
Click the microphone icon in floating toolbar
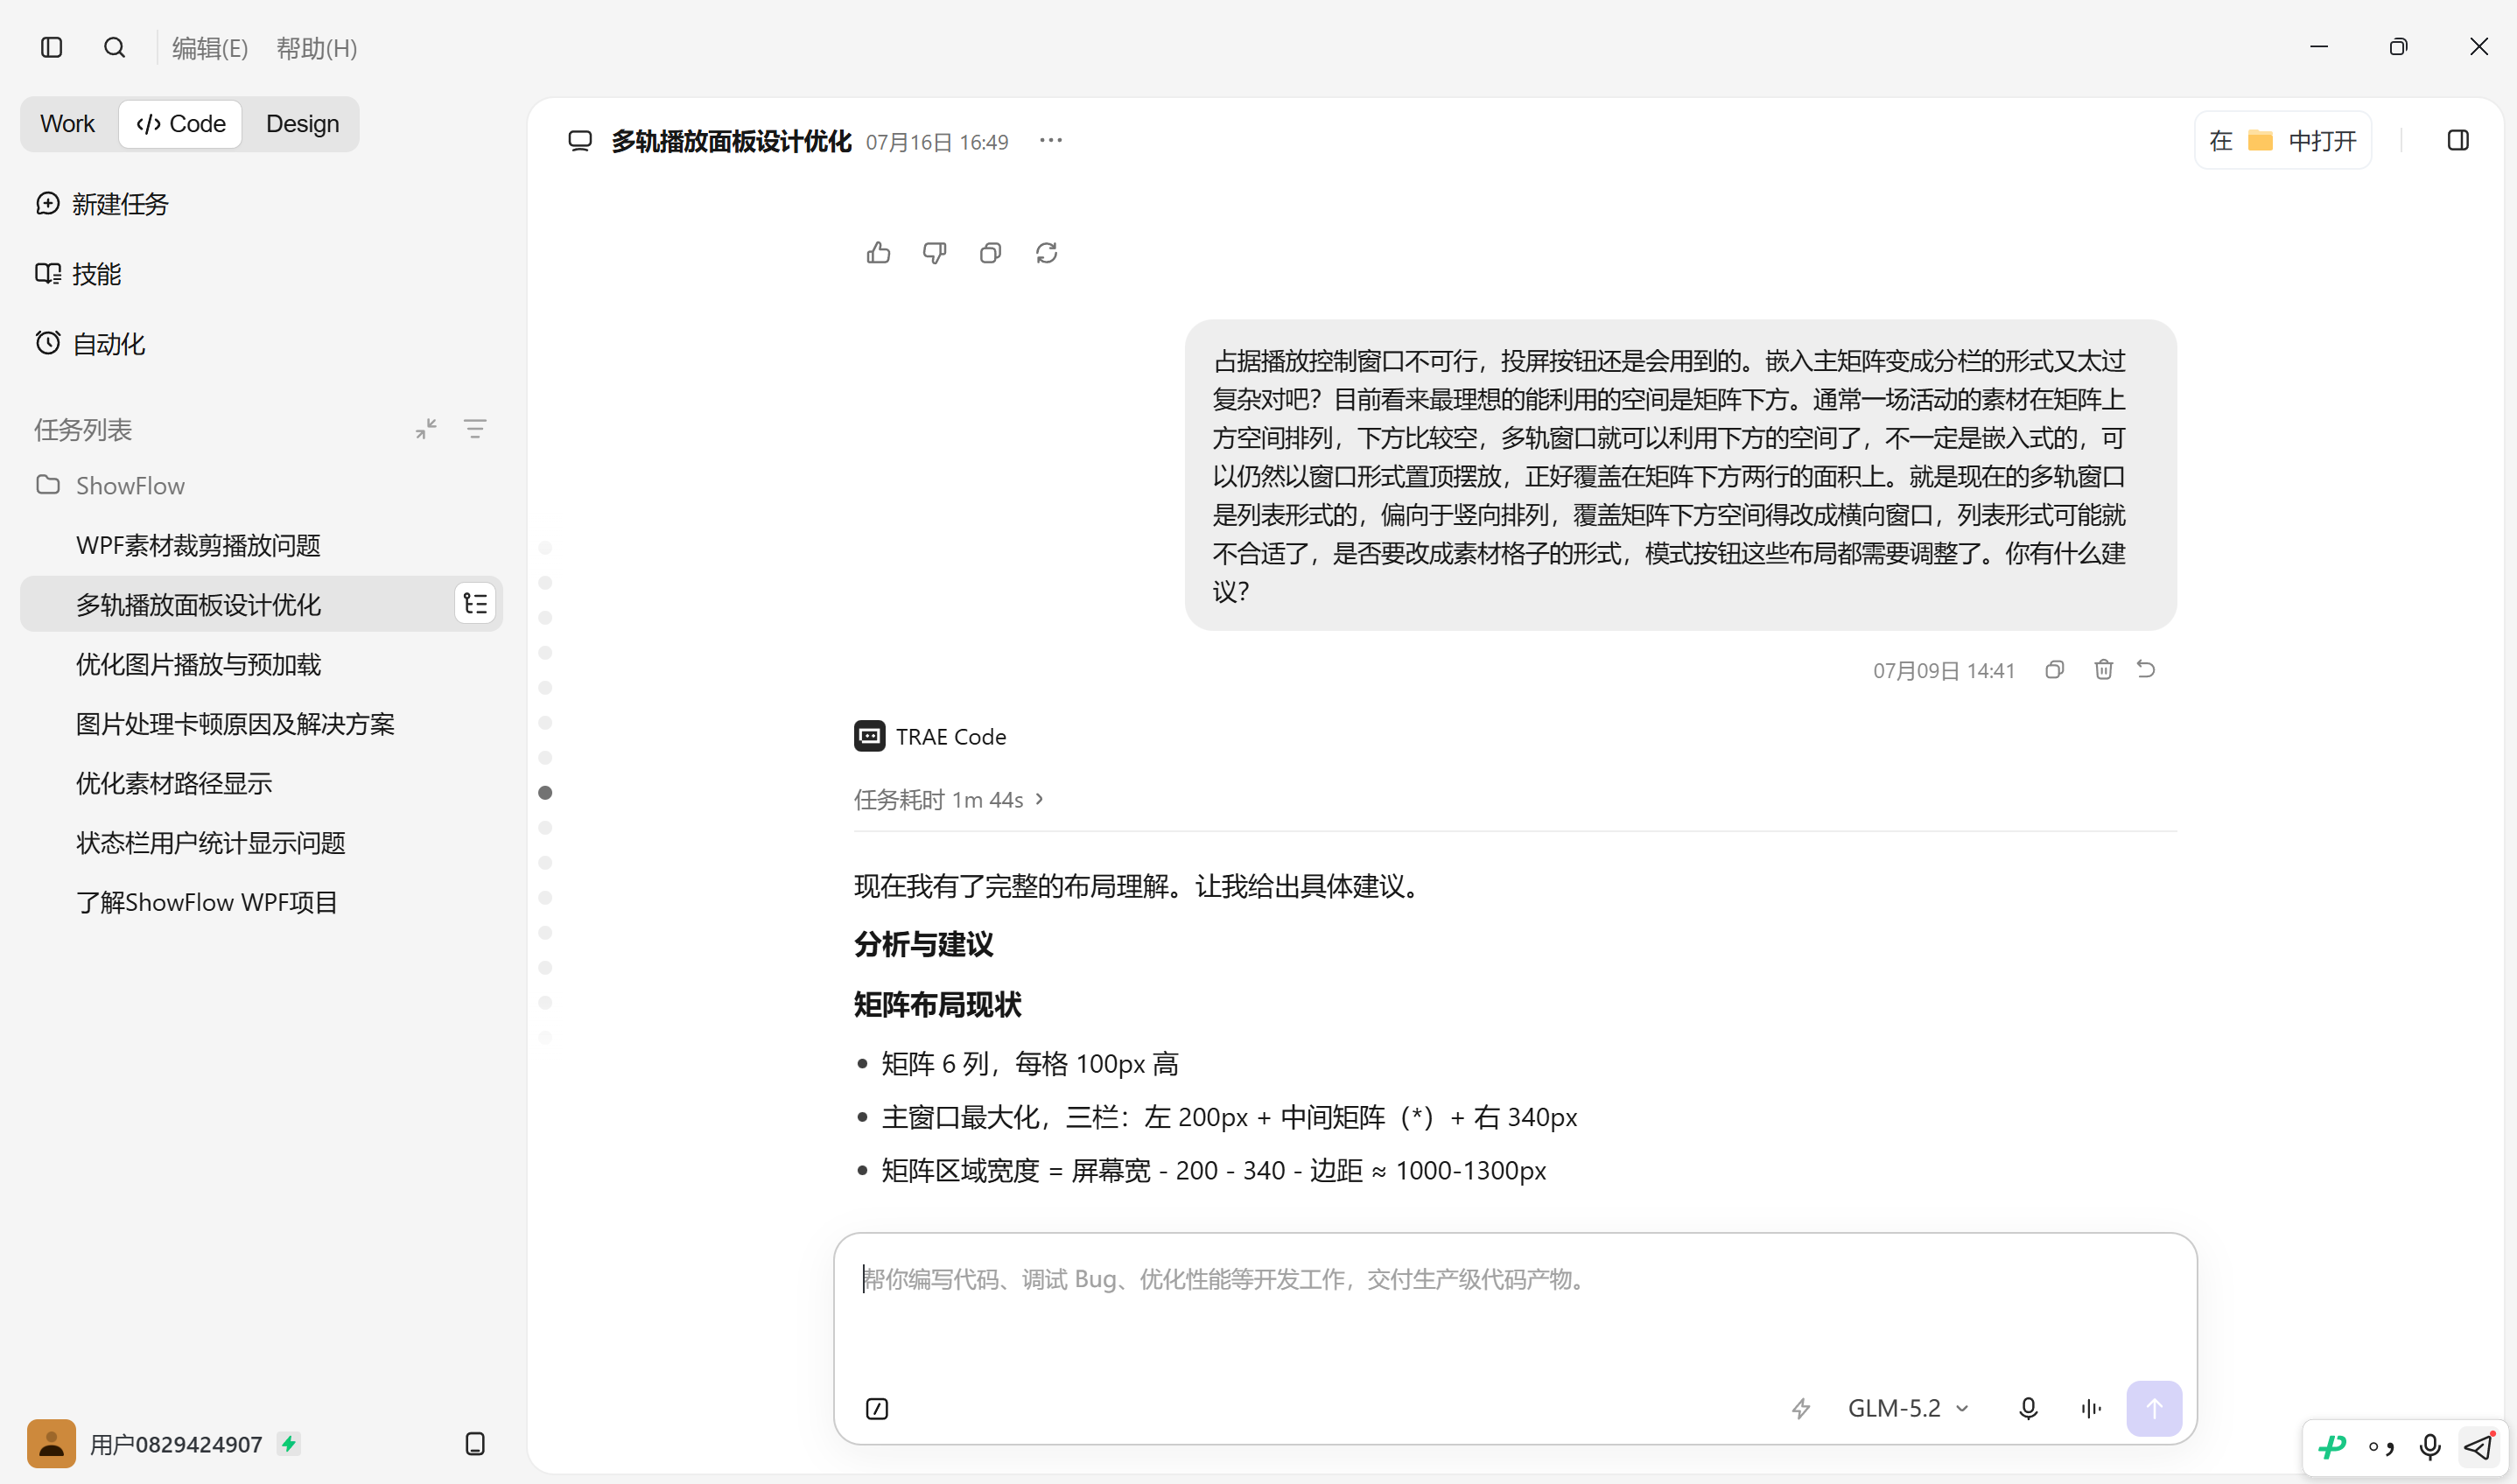[x=2429, y=1447]
